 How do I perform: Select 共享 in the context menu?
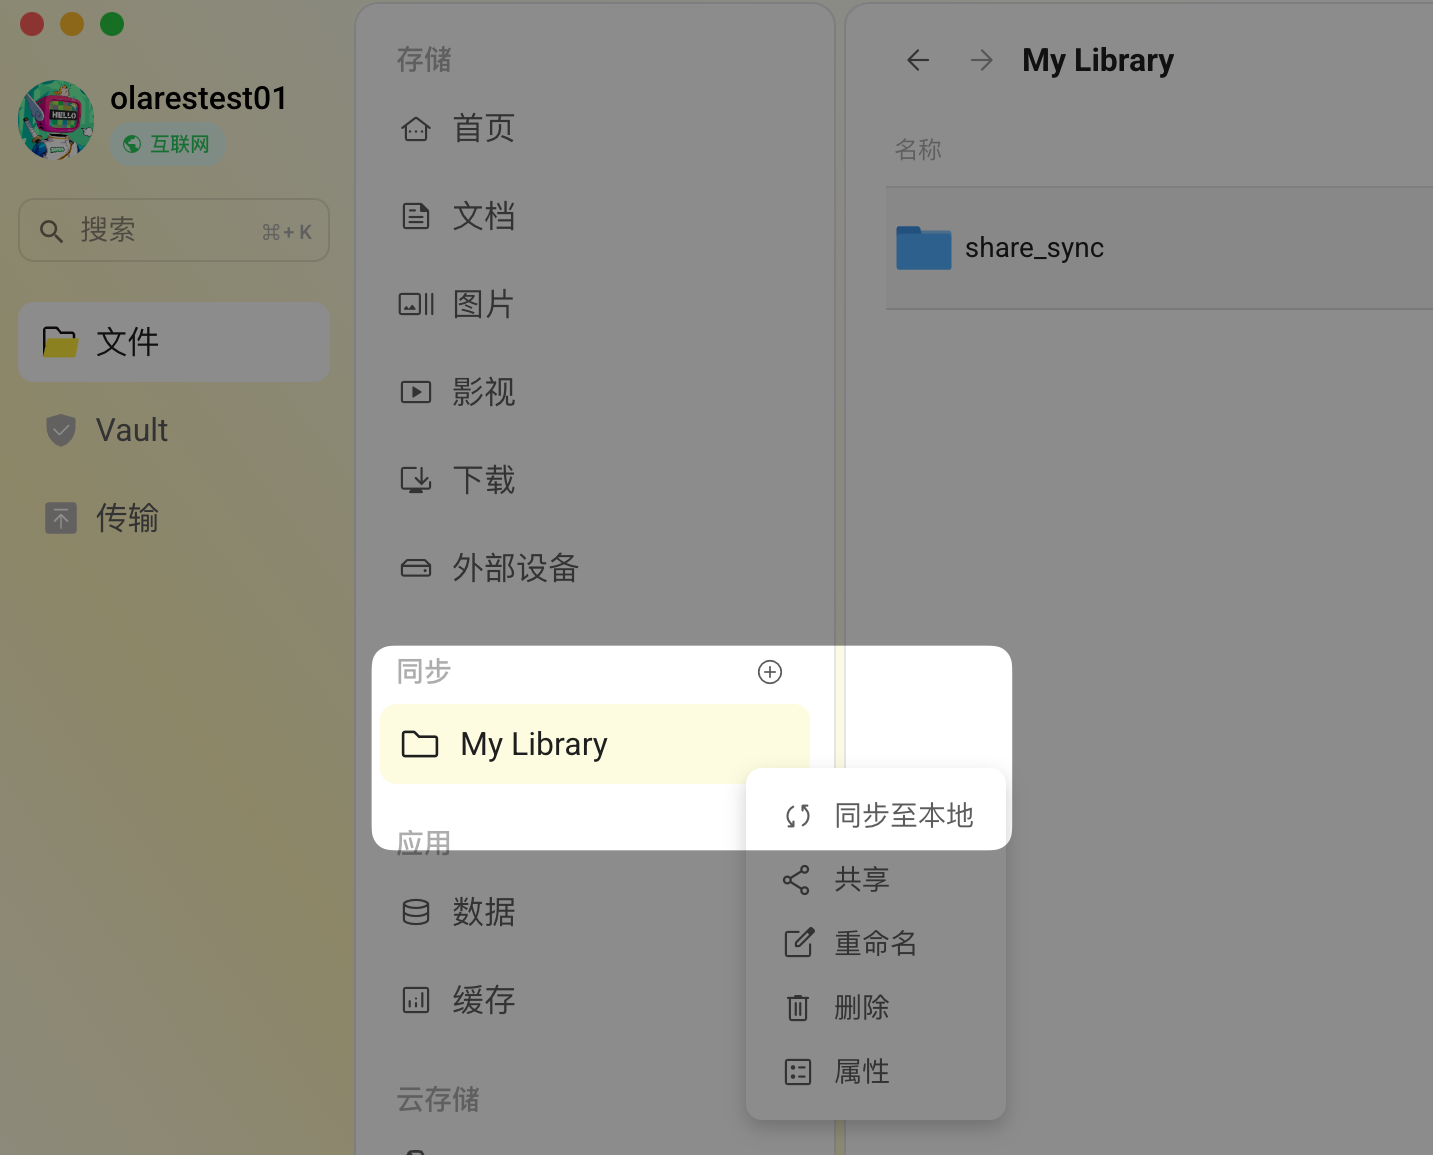tap(861, 880)
